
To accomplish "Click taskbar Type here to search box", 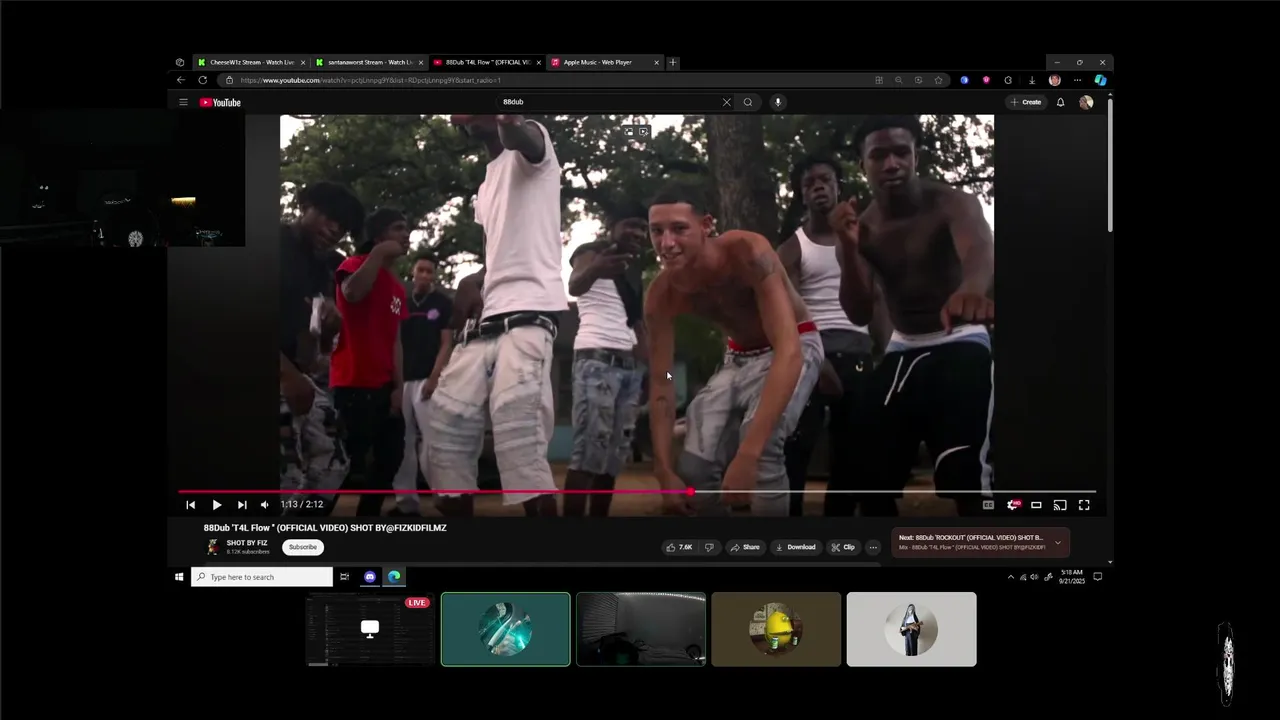I will pos(262,577).
